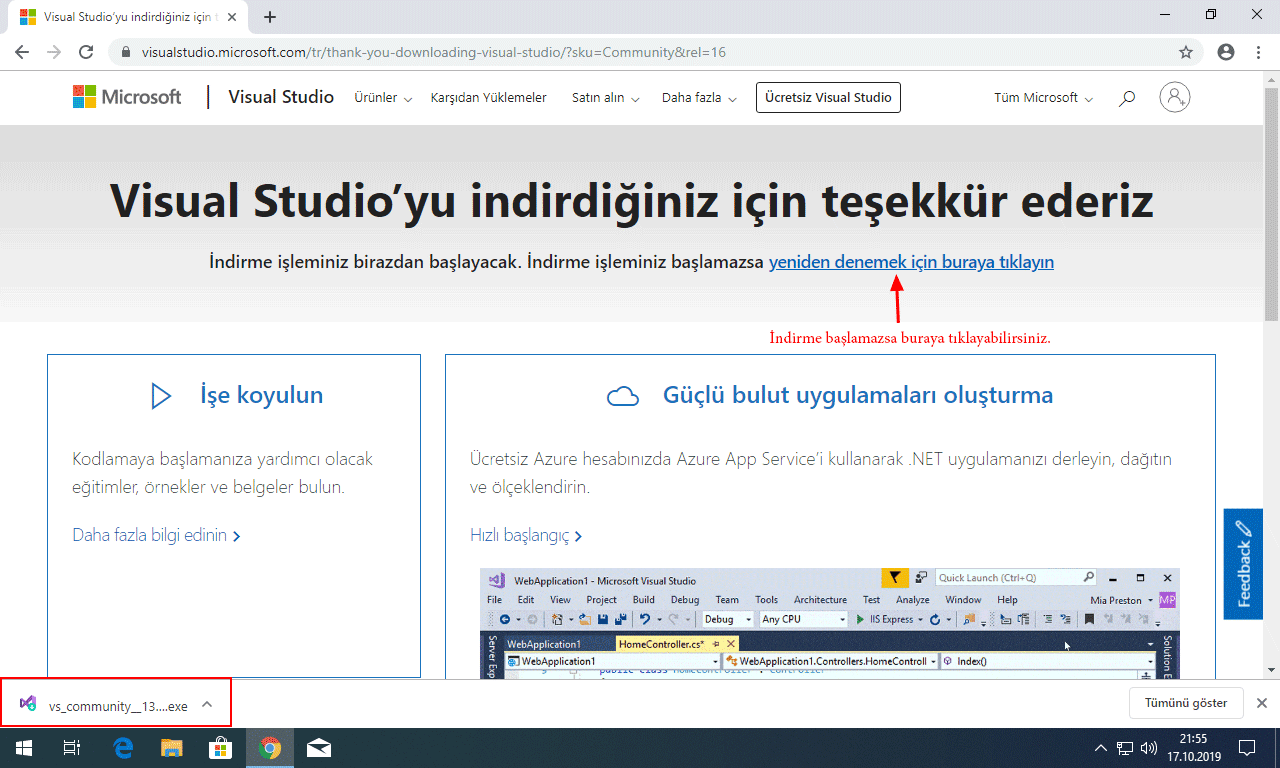Click the Ücretsiz Visual Studio button
Screen dimensions: 1280x768
(x=828, y=98)
